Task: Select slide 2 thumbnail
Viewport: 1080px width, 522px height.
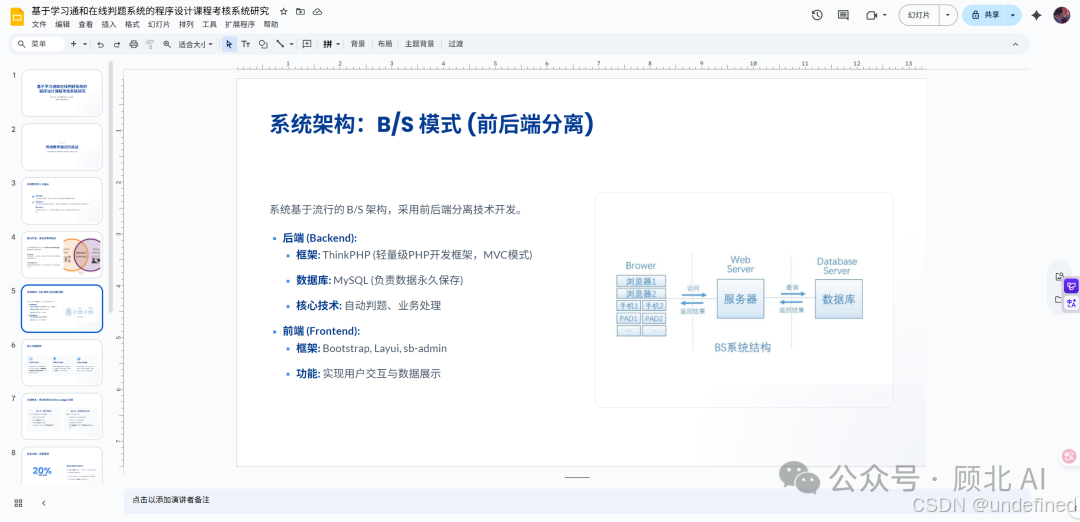Action: (62, 147)
